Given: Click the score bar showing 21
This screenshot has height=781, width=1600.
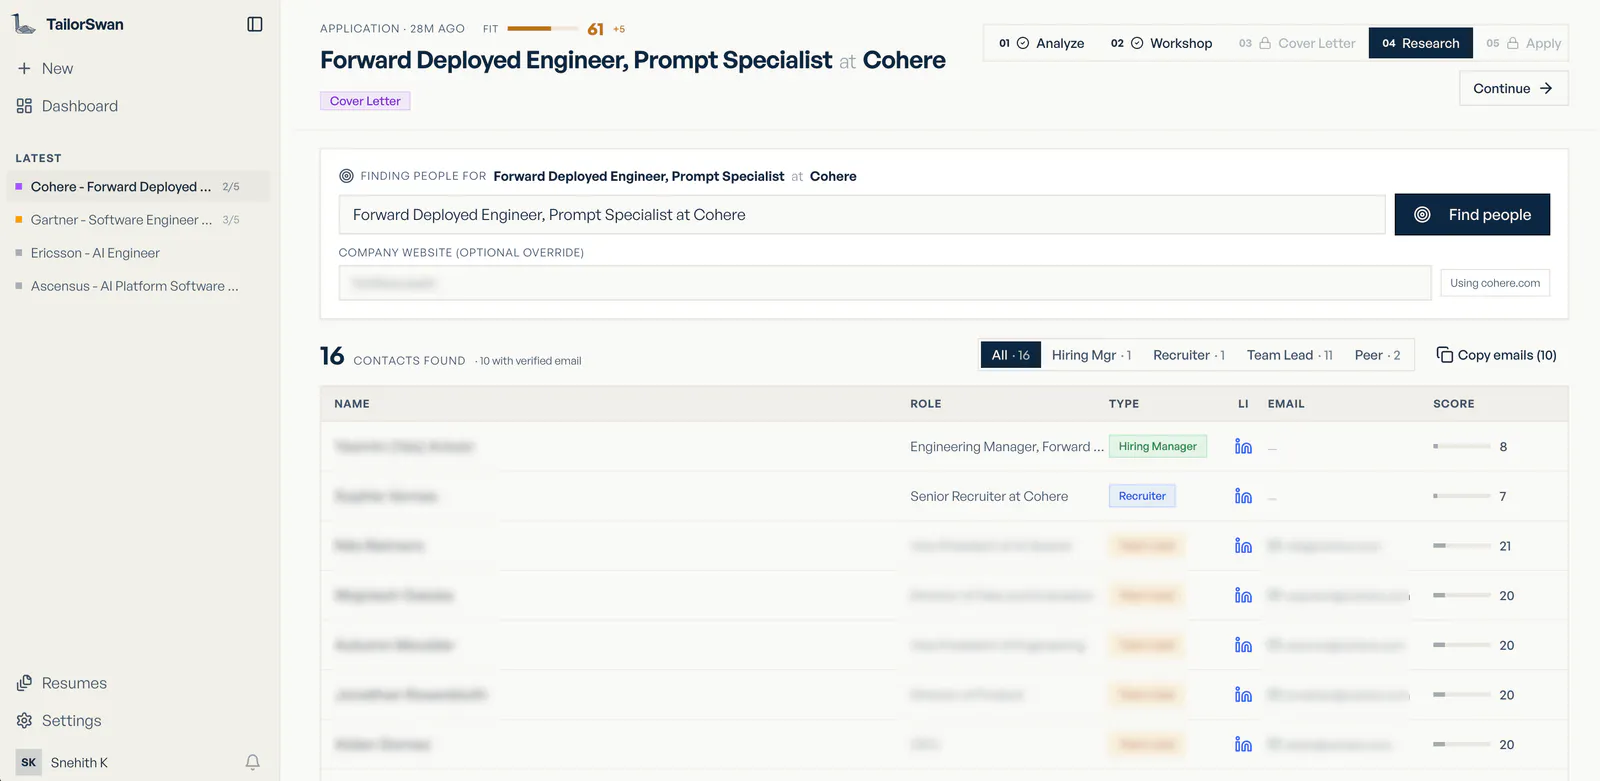Looking at the screenshot, I should point(1462,546).
